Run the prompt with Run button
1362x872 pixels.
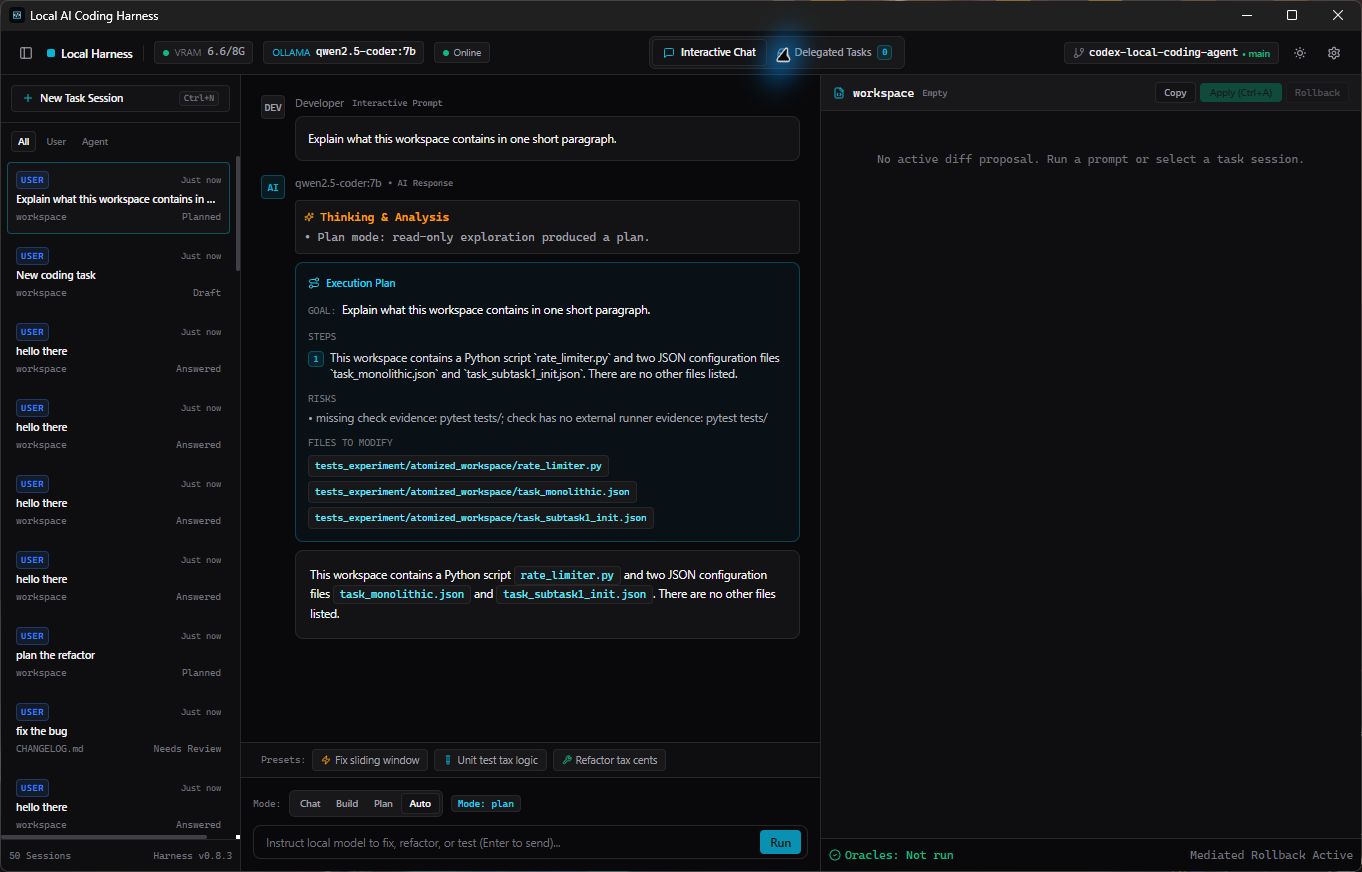coord(780,843)
